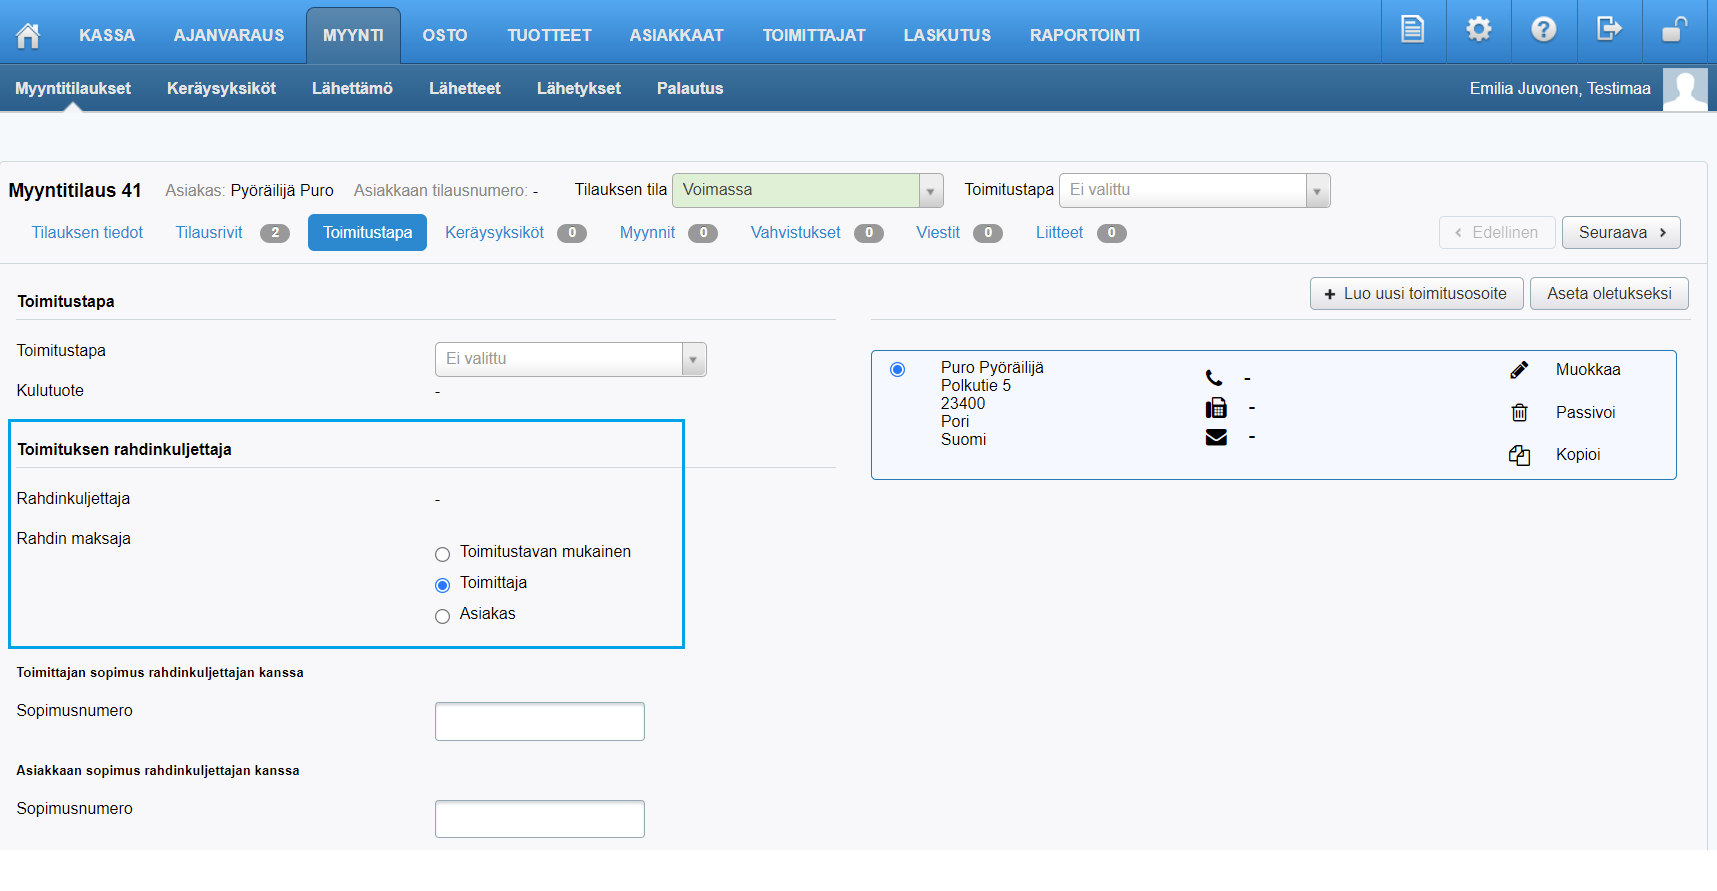
Task: Click the copy icon next to Kopioi
Action: click(x=1519, y=455)
